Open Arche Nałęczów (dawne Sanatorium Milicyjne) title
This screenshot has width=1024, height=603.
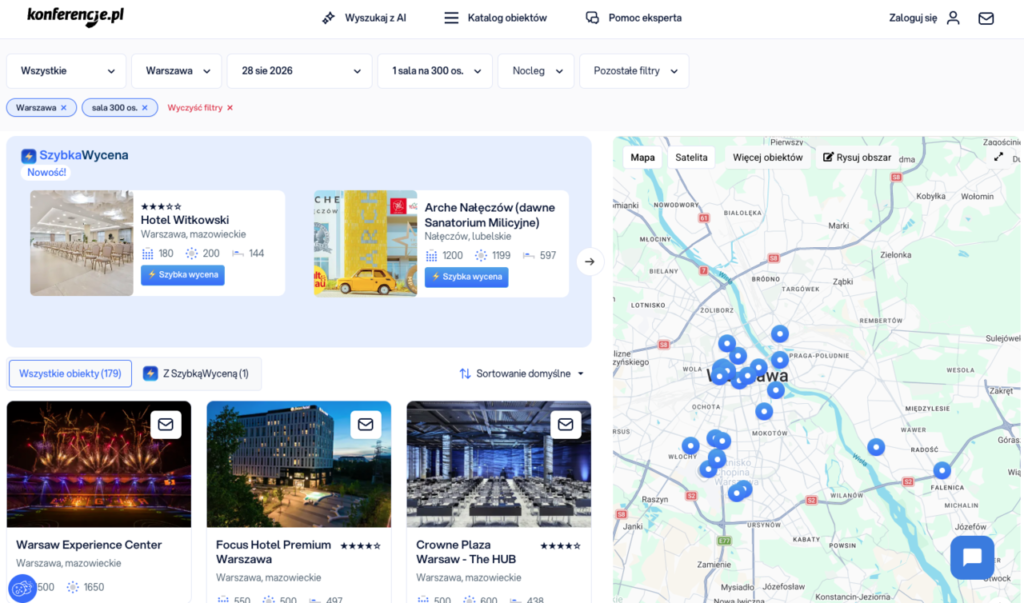tap(490, 215)
